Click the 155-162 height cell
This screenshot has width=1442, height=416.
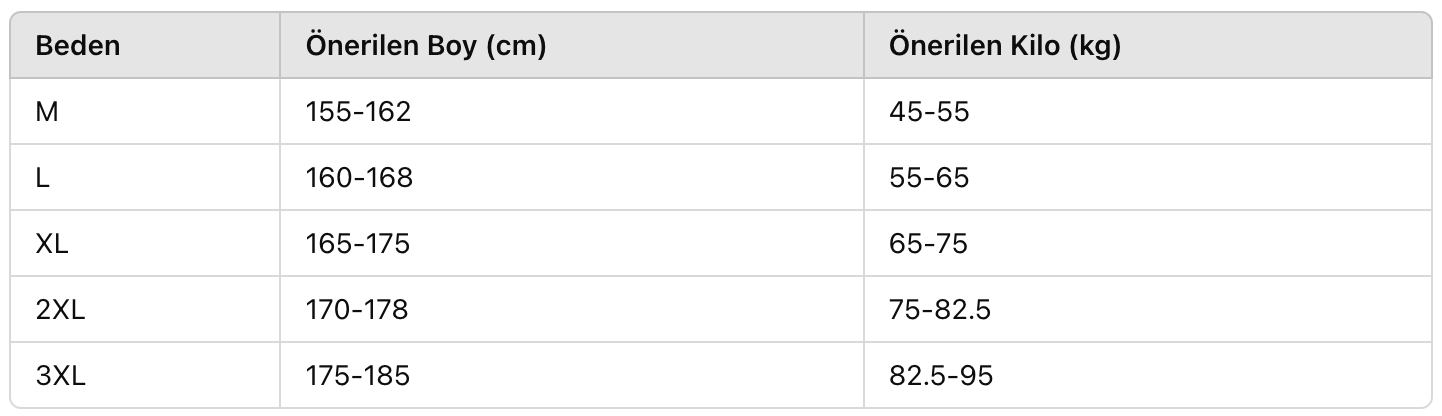(572, 111)
